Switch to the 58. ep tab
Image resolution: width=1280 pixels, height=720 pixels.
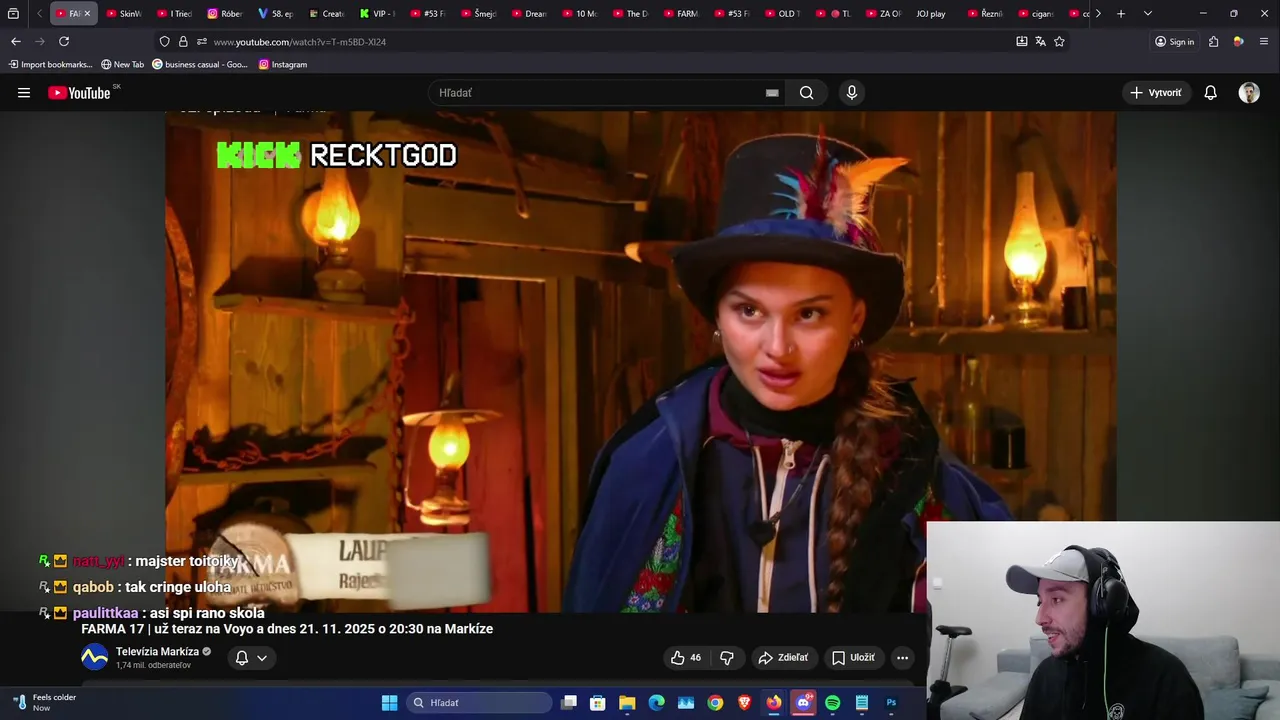tap(276, 14)
